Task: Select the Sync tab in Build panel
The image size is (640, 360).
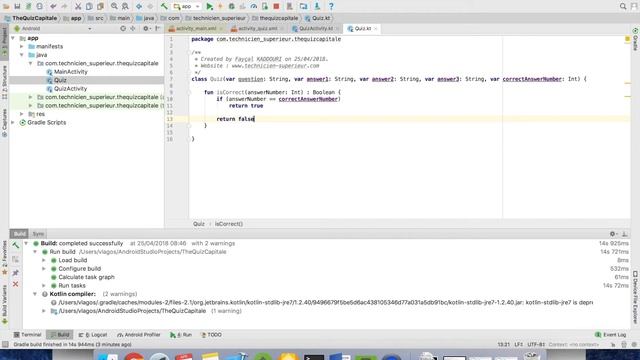Action: pyautogui.click(x=38, y=234)
